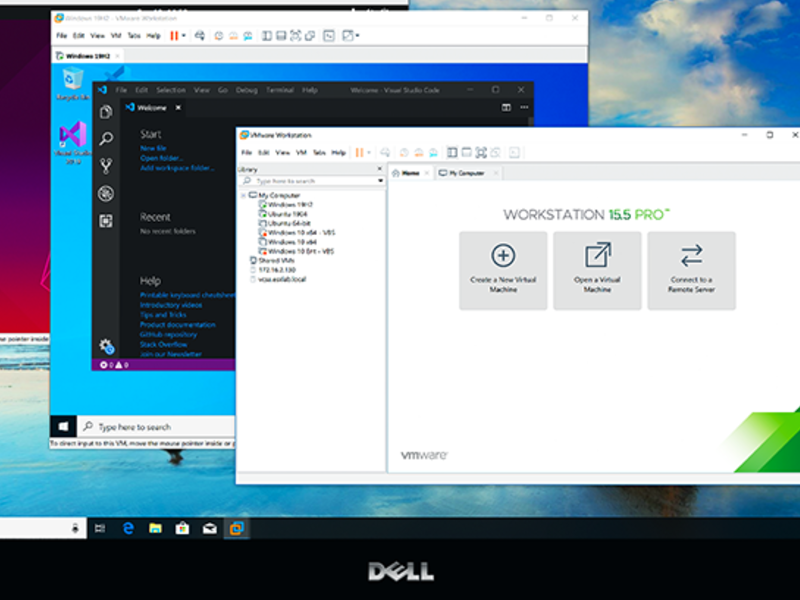Close the Home tab

click(427, 173)
